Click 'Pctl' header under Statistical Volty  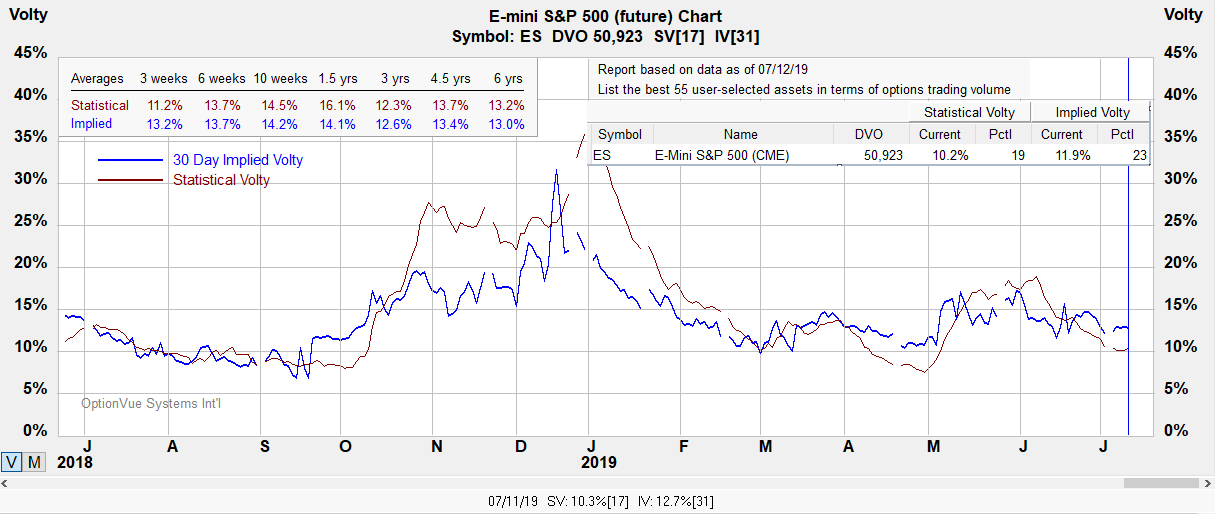pos(1000,134)
